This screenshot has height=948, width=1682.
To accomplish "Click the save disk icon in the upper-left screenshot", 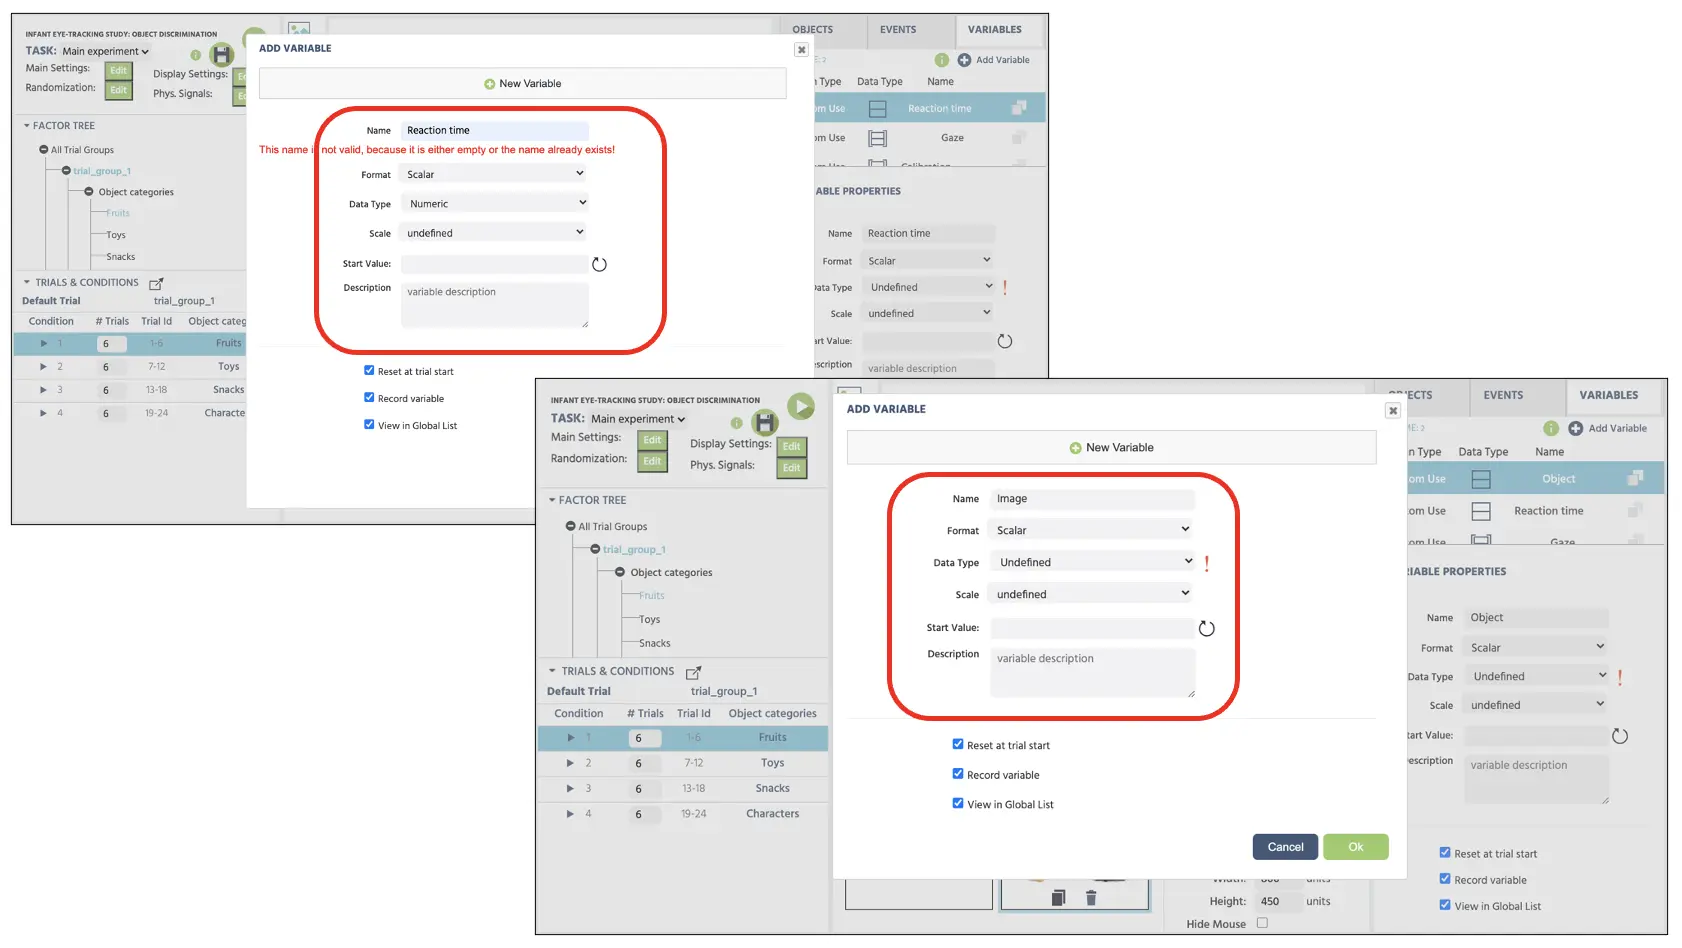I will point(222,55).
